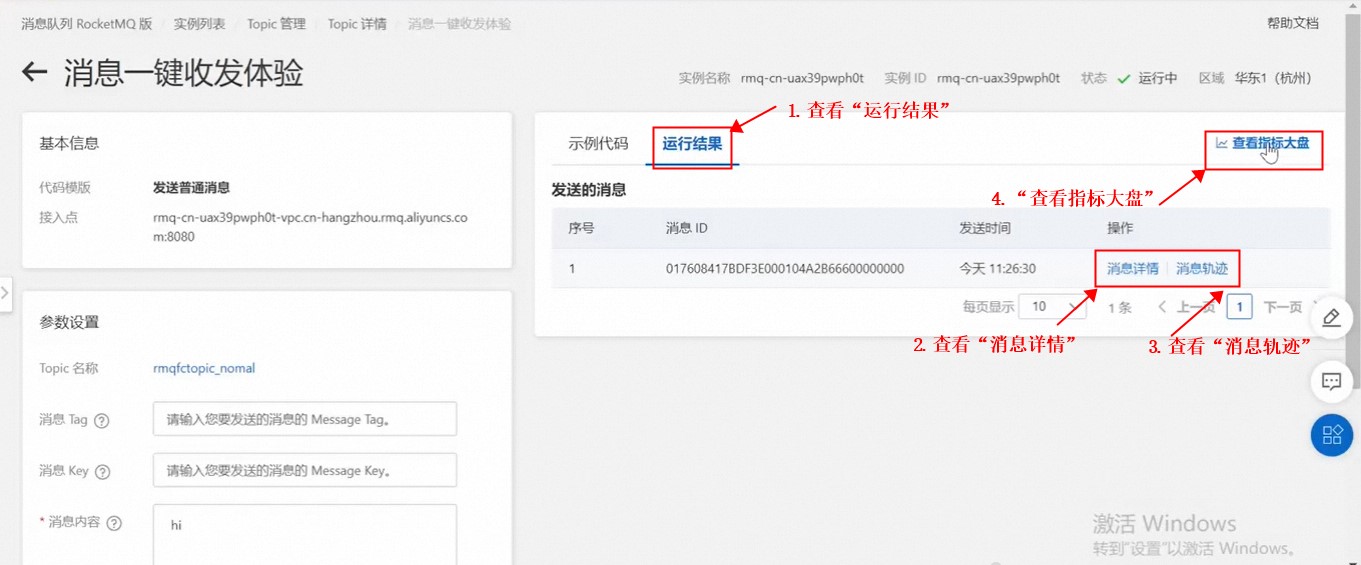The height and width of the screenshot is (565, 1361).
Task: Click the blue grid apps floating button
Action: pyautogui.click(x=1331, y=435)
